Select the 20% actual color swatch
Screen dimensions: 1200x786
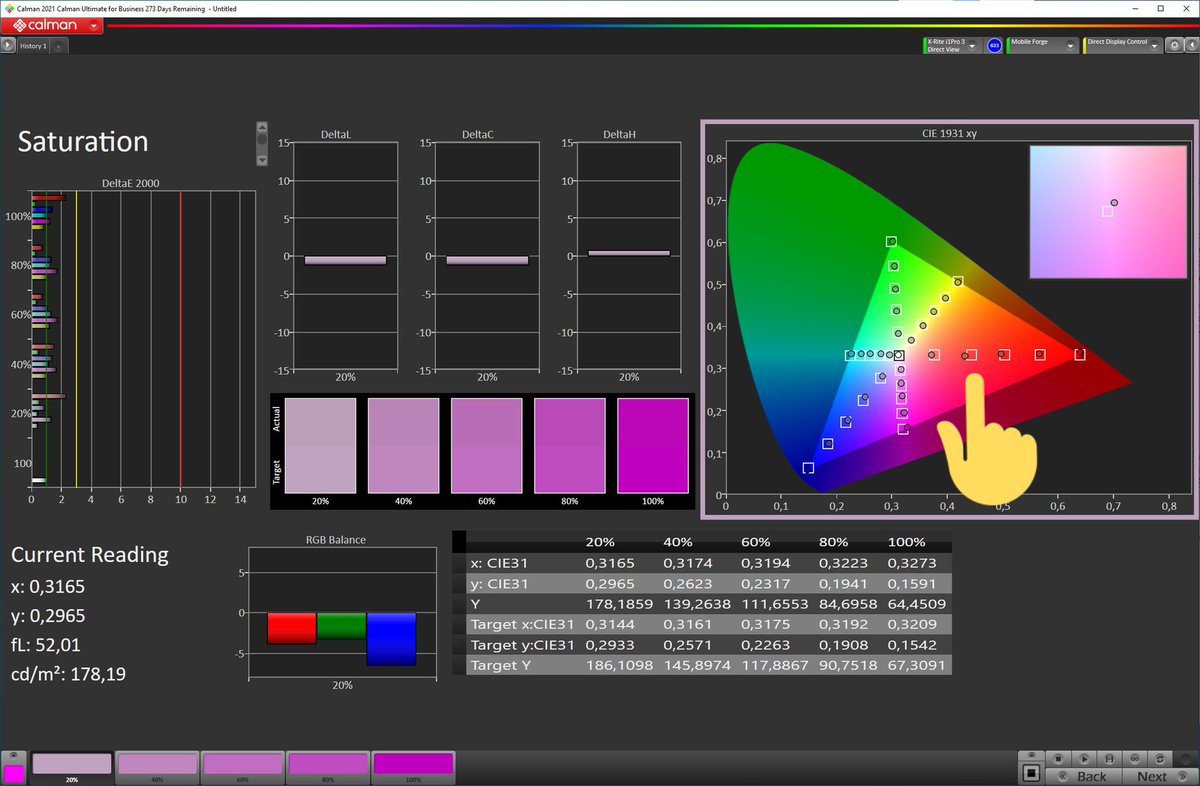click(320, 423)
